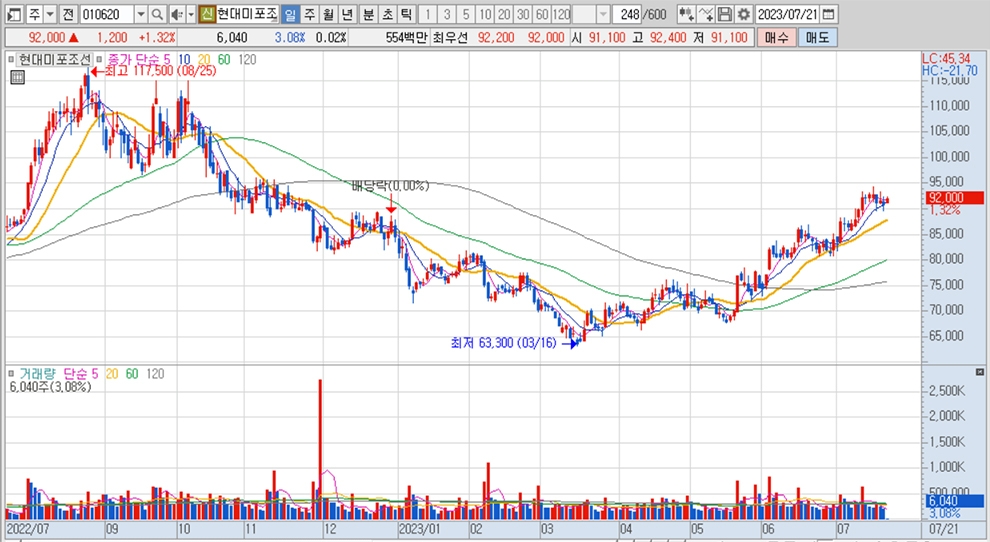Click the add candlestick indicator icon
Image resolution: width=990 pixels, height=542 pixels.
pyautogui.click(x=686, y=14)
